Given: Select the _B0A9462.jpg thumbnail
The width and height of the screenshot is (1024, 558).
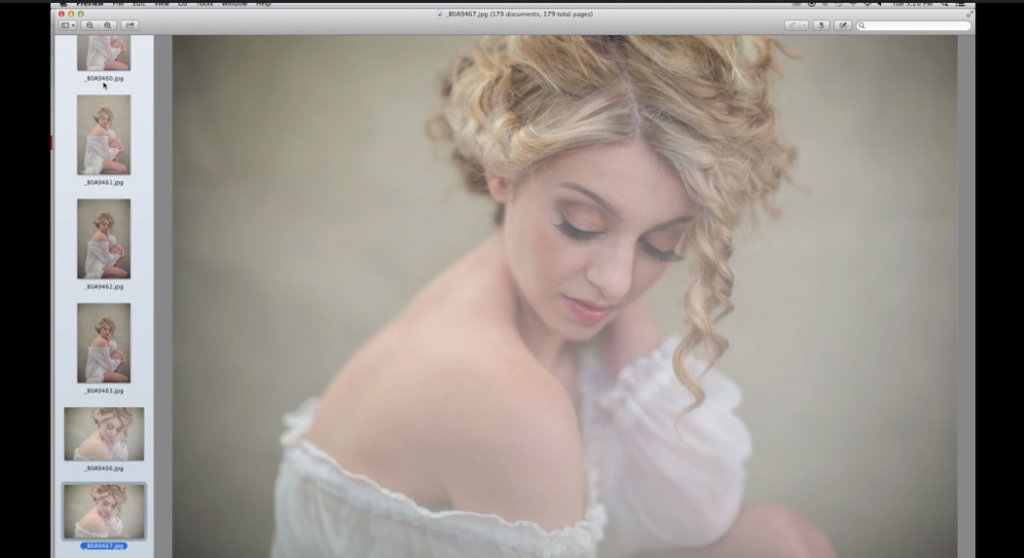Looking at the screenshot, I should [x=104, y=239].
